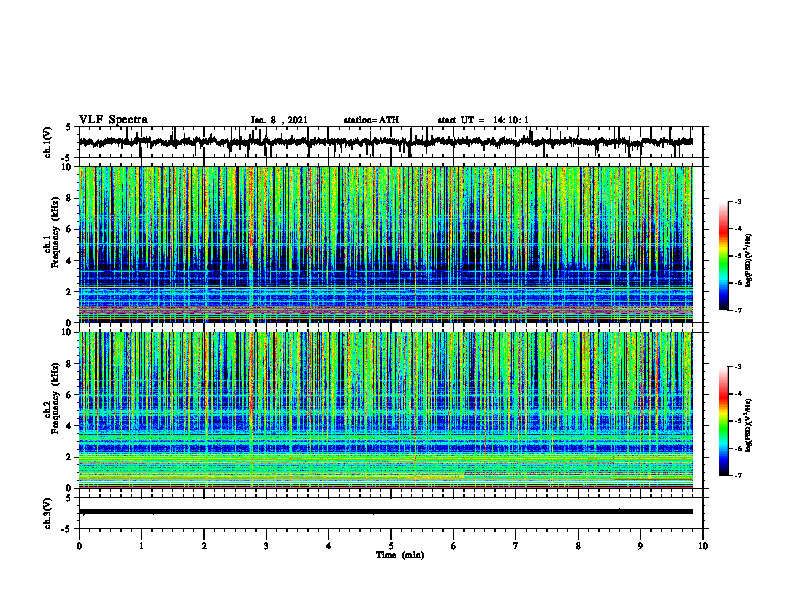Click the time axis tick label "6"

454,546
